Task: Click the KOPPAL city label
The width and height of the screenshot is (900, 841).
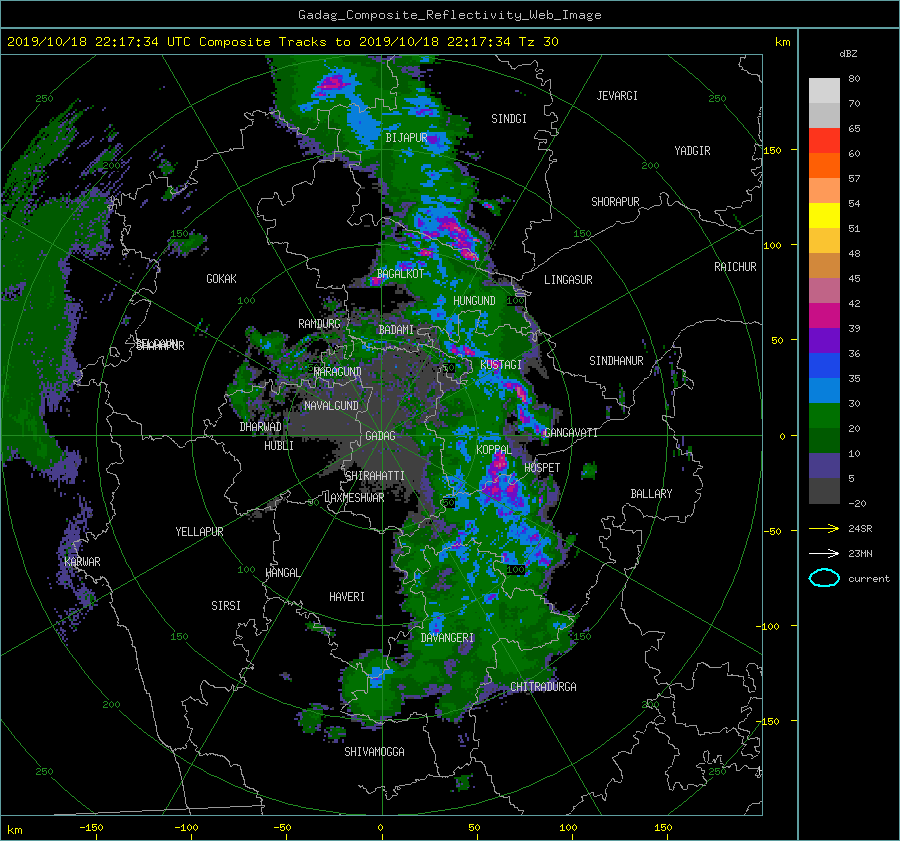Action: point(494,450)
